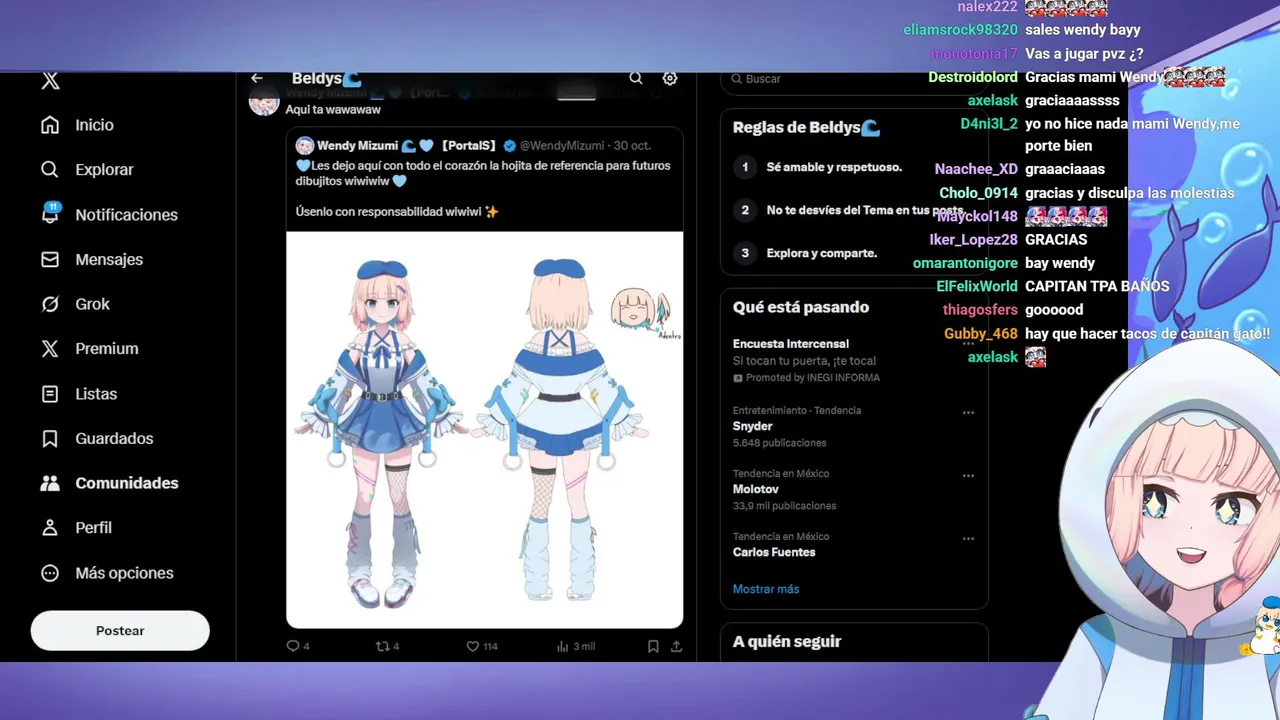Repost Wendy Mizumi's post

click(381, 646)
